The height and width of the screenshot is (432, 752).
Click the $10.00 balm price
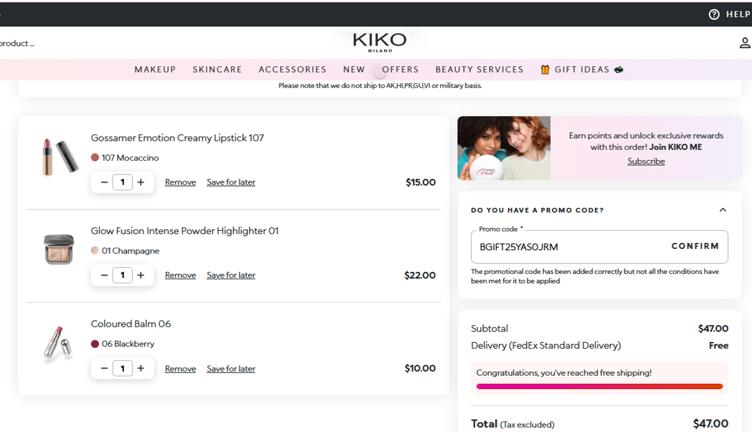click(420, 368)
